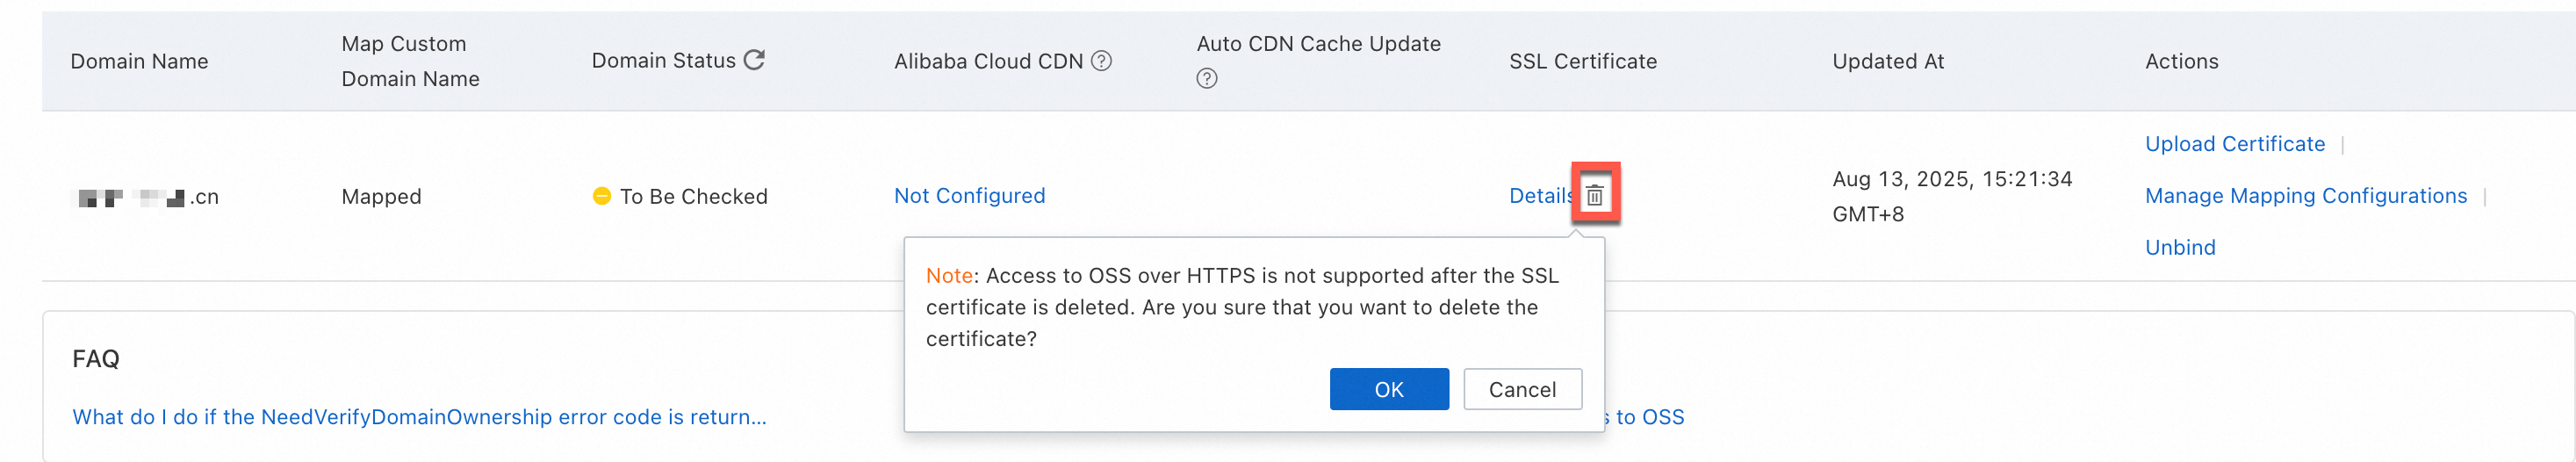Click the Domain Name column header

click(139, 61)
